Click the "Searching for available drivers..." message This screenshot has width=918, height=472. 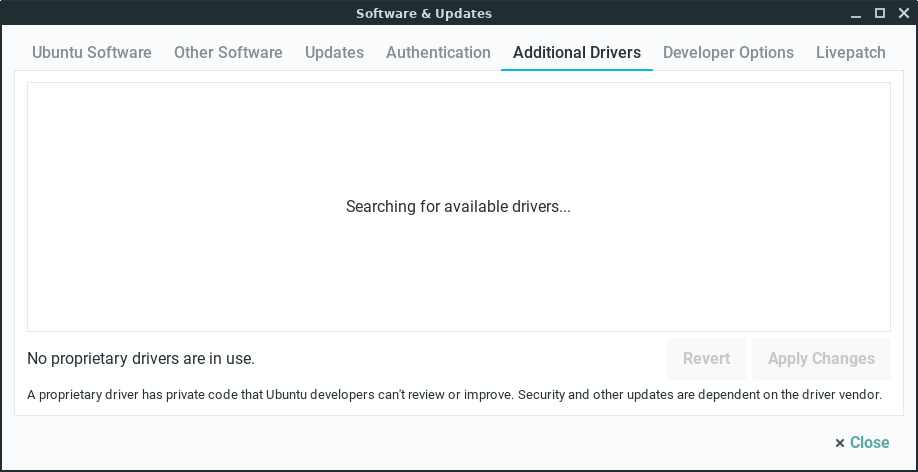click(x=458, y=207)
